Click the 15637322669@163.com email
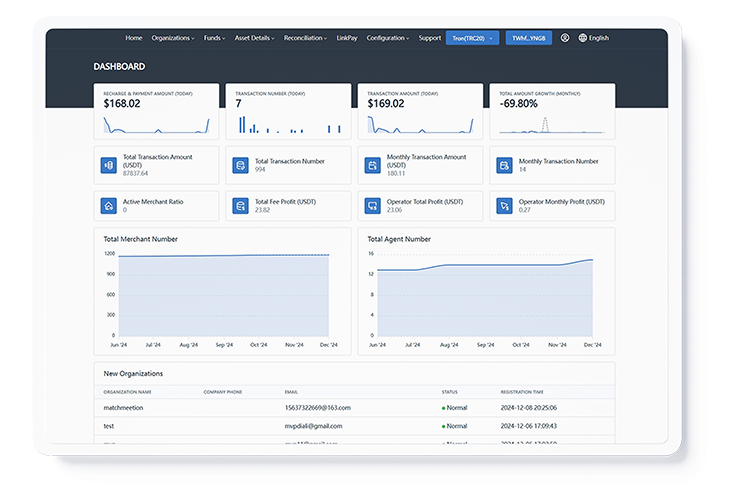Viewport: 730px width, 500px height. tap(318, 408)
